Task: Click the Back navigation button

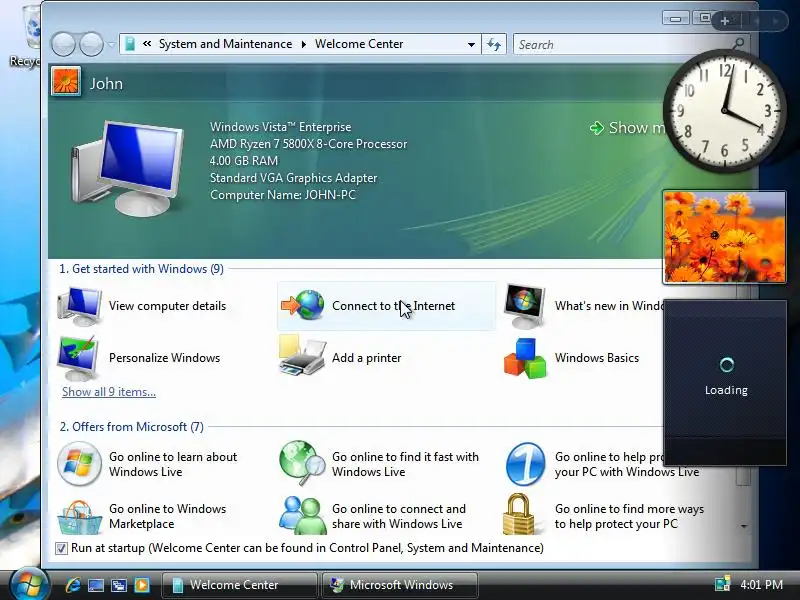Action: coord(63,44)
